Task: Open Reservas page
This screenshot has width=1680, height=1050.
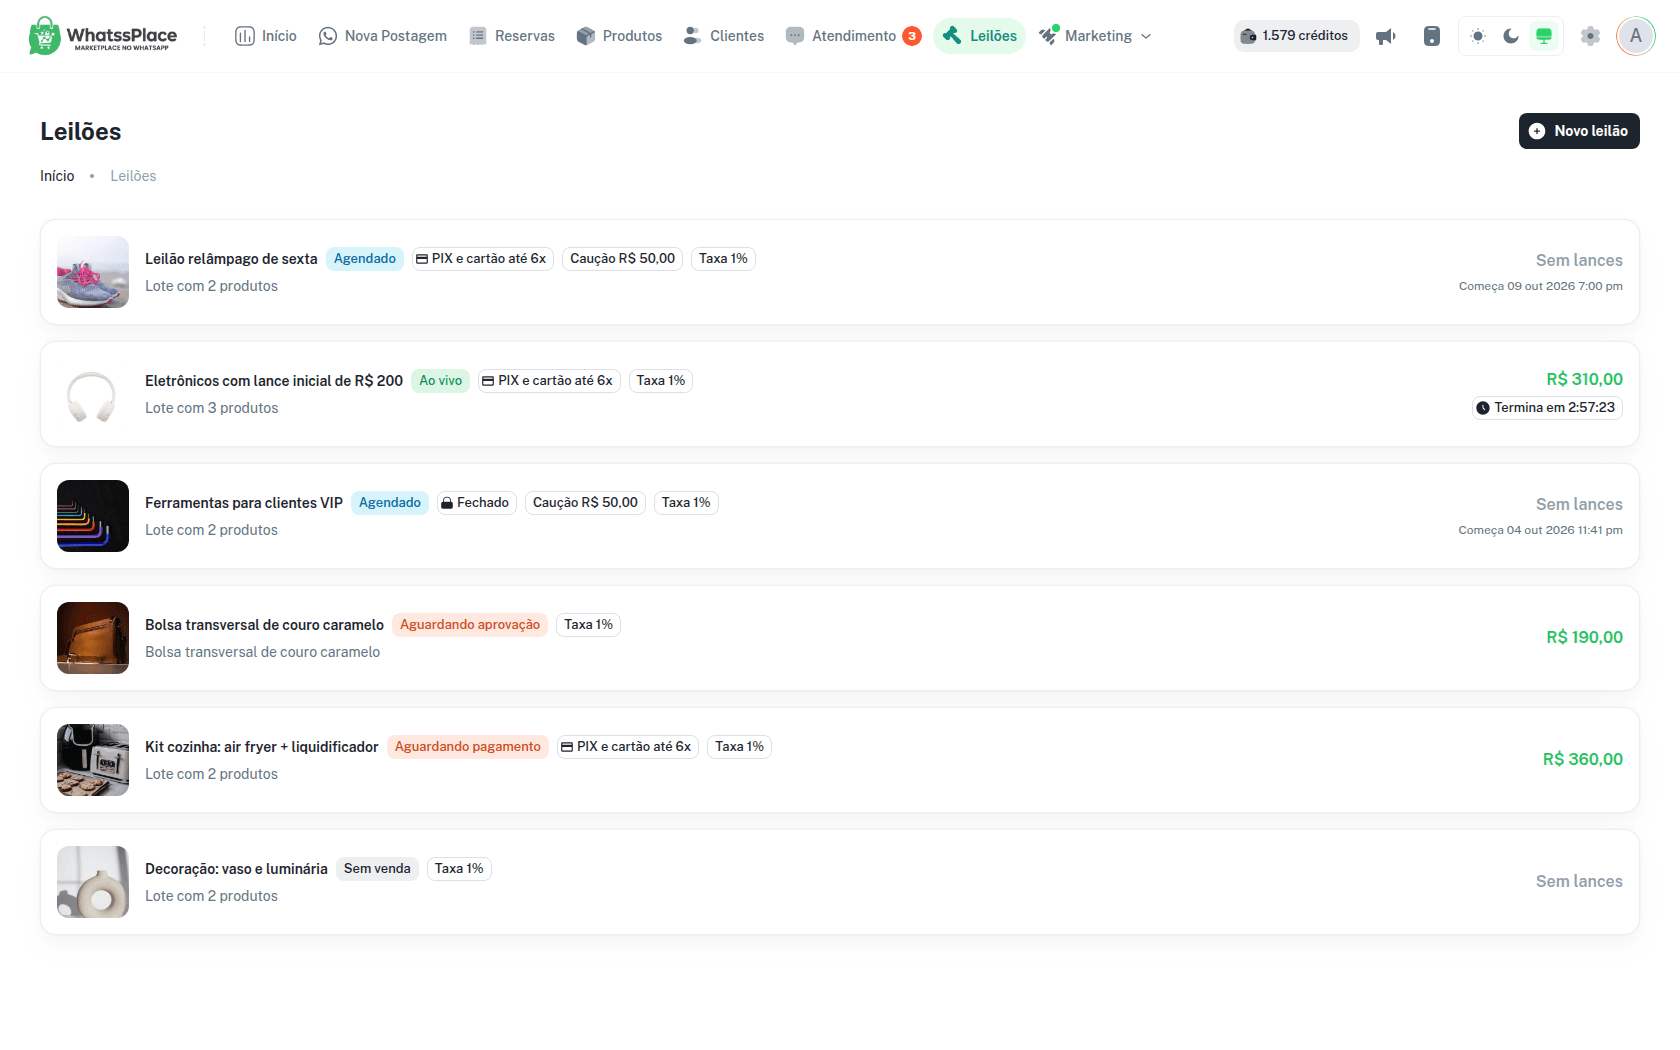Action: coord(512,36)
